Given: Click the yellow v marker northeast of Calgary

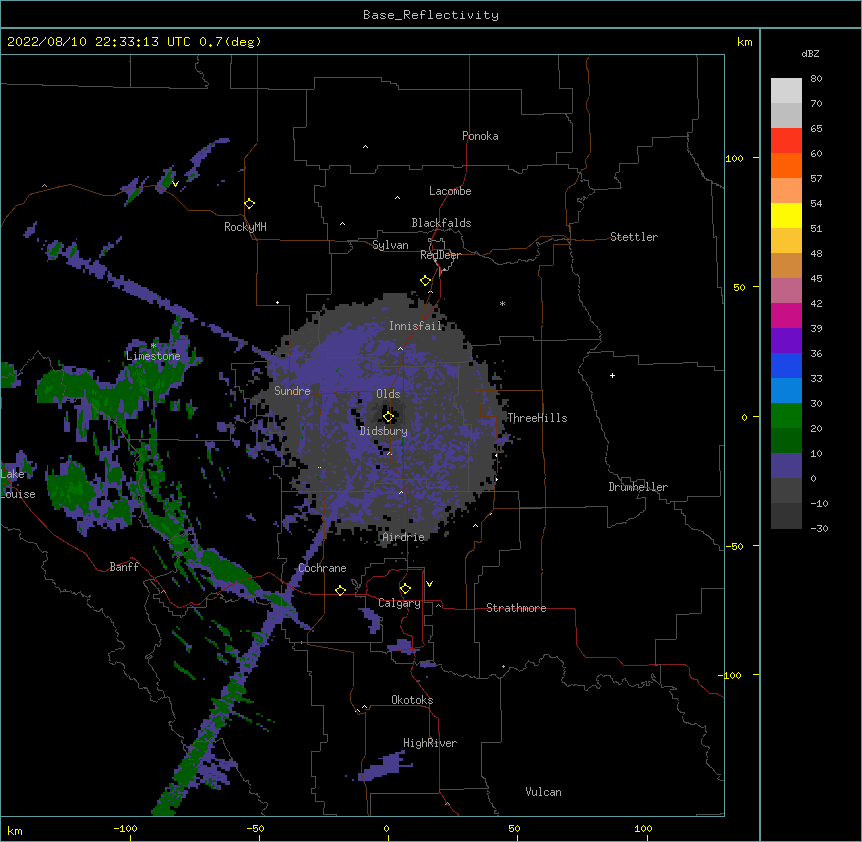Looking at the screenshot, I should 429,584.
